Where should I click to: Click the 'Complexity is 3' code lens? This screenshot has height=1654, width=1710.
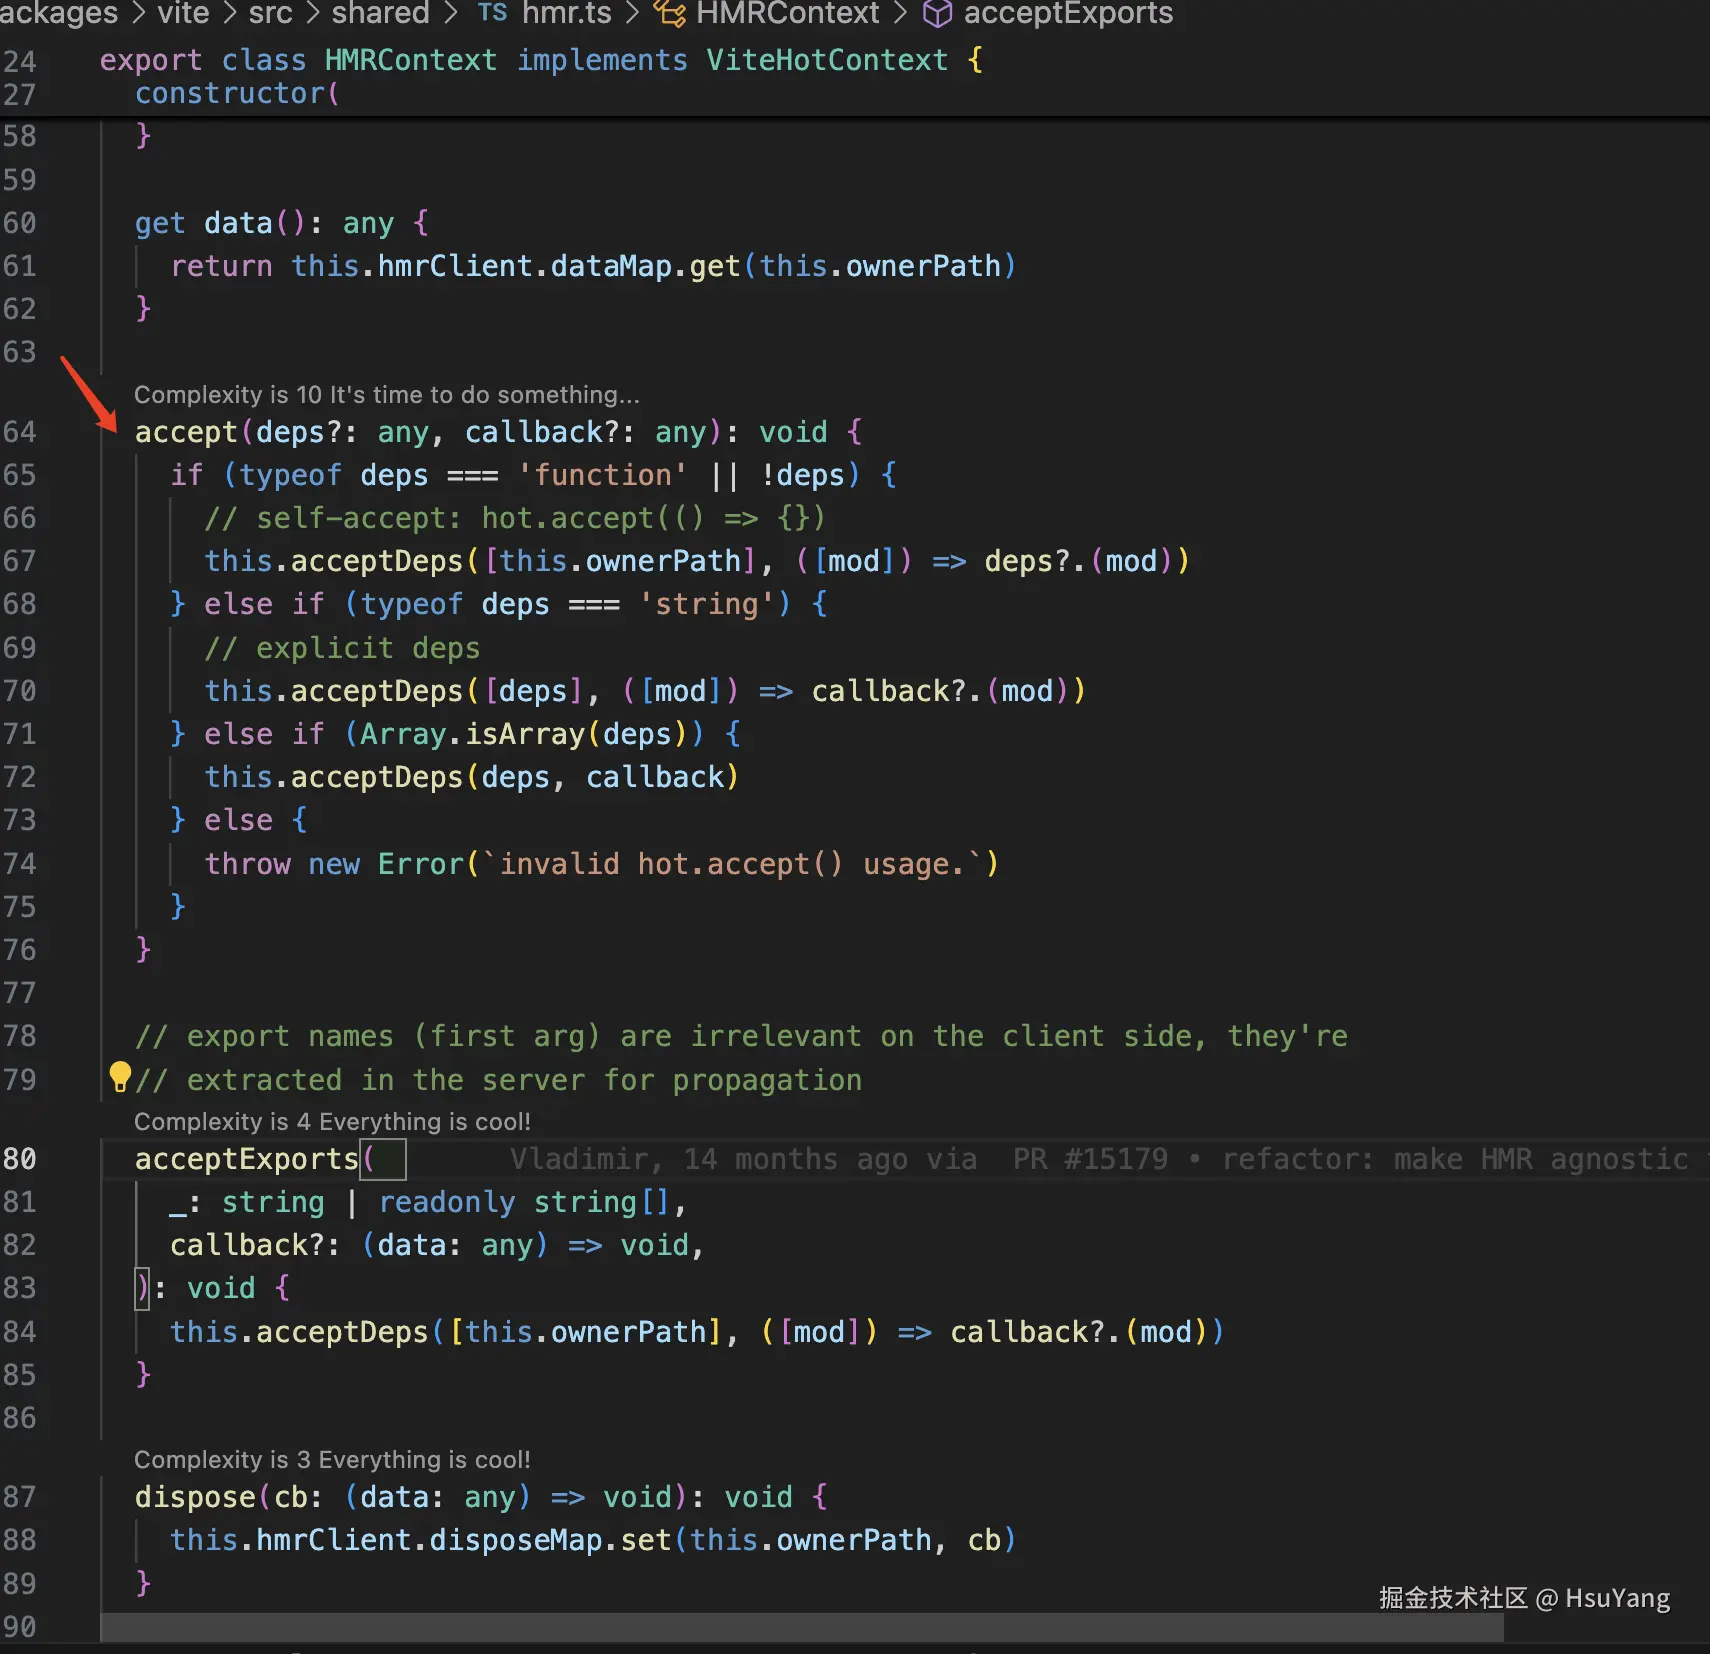point(332,1459)
